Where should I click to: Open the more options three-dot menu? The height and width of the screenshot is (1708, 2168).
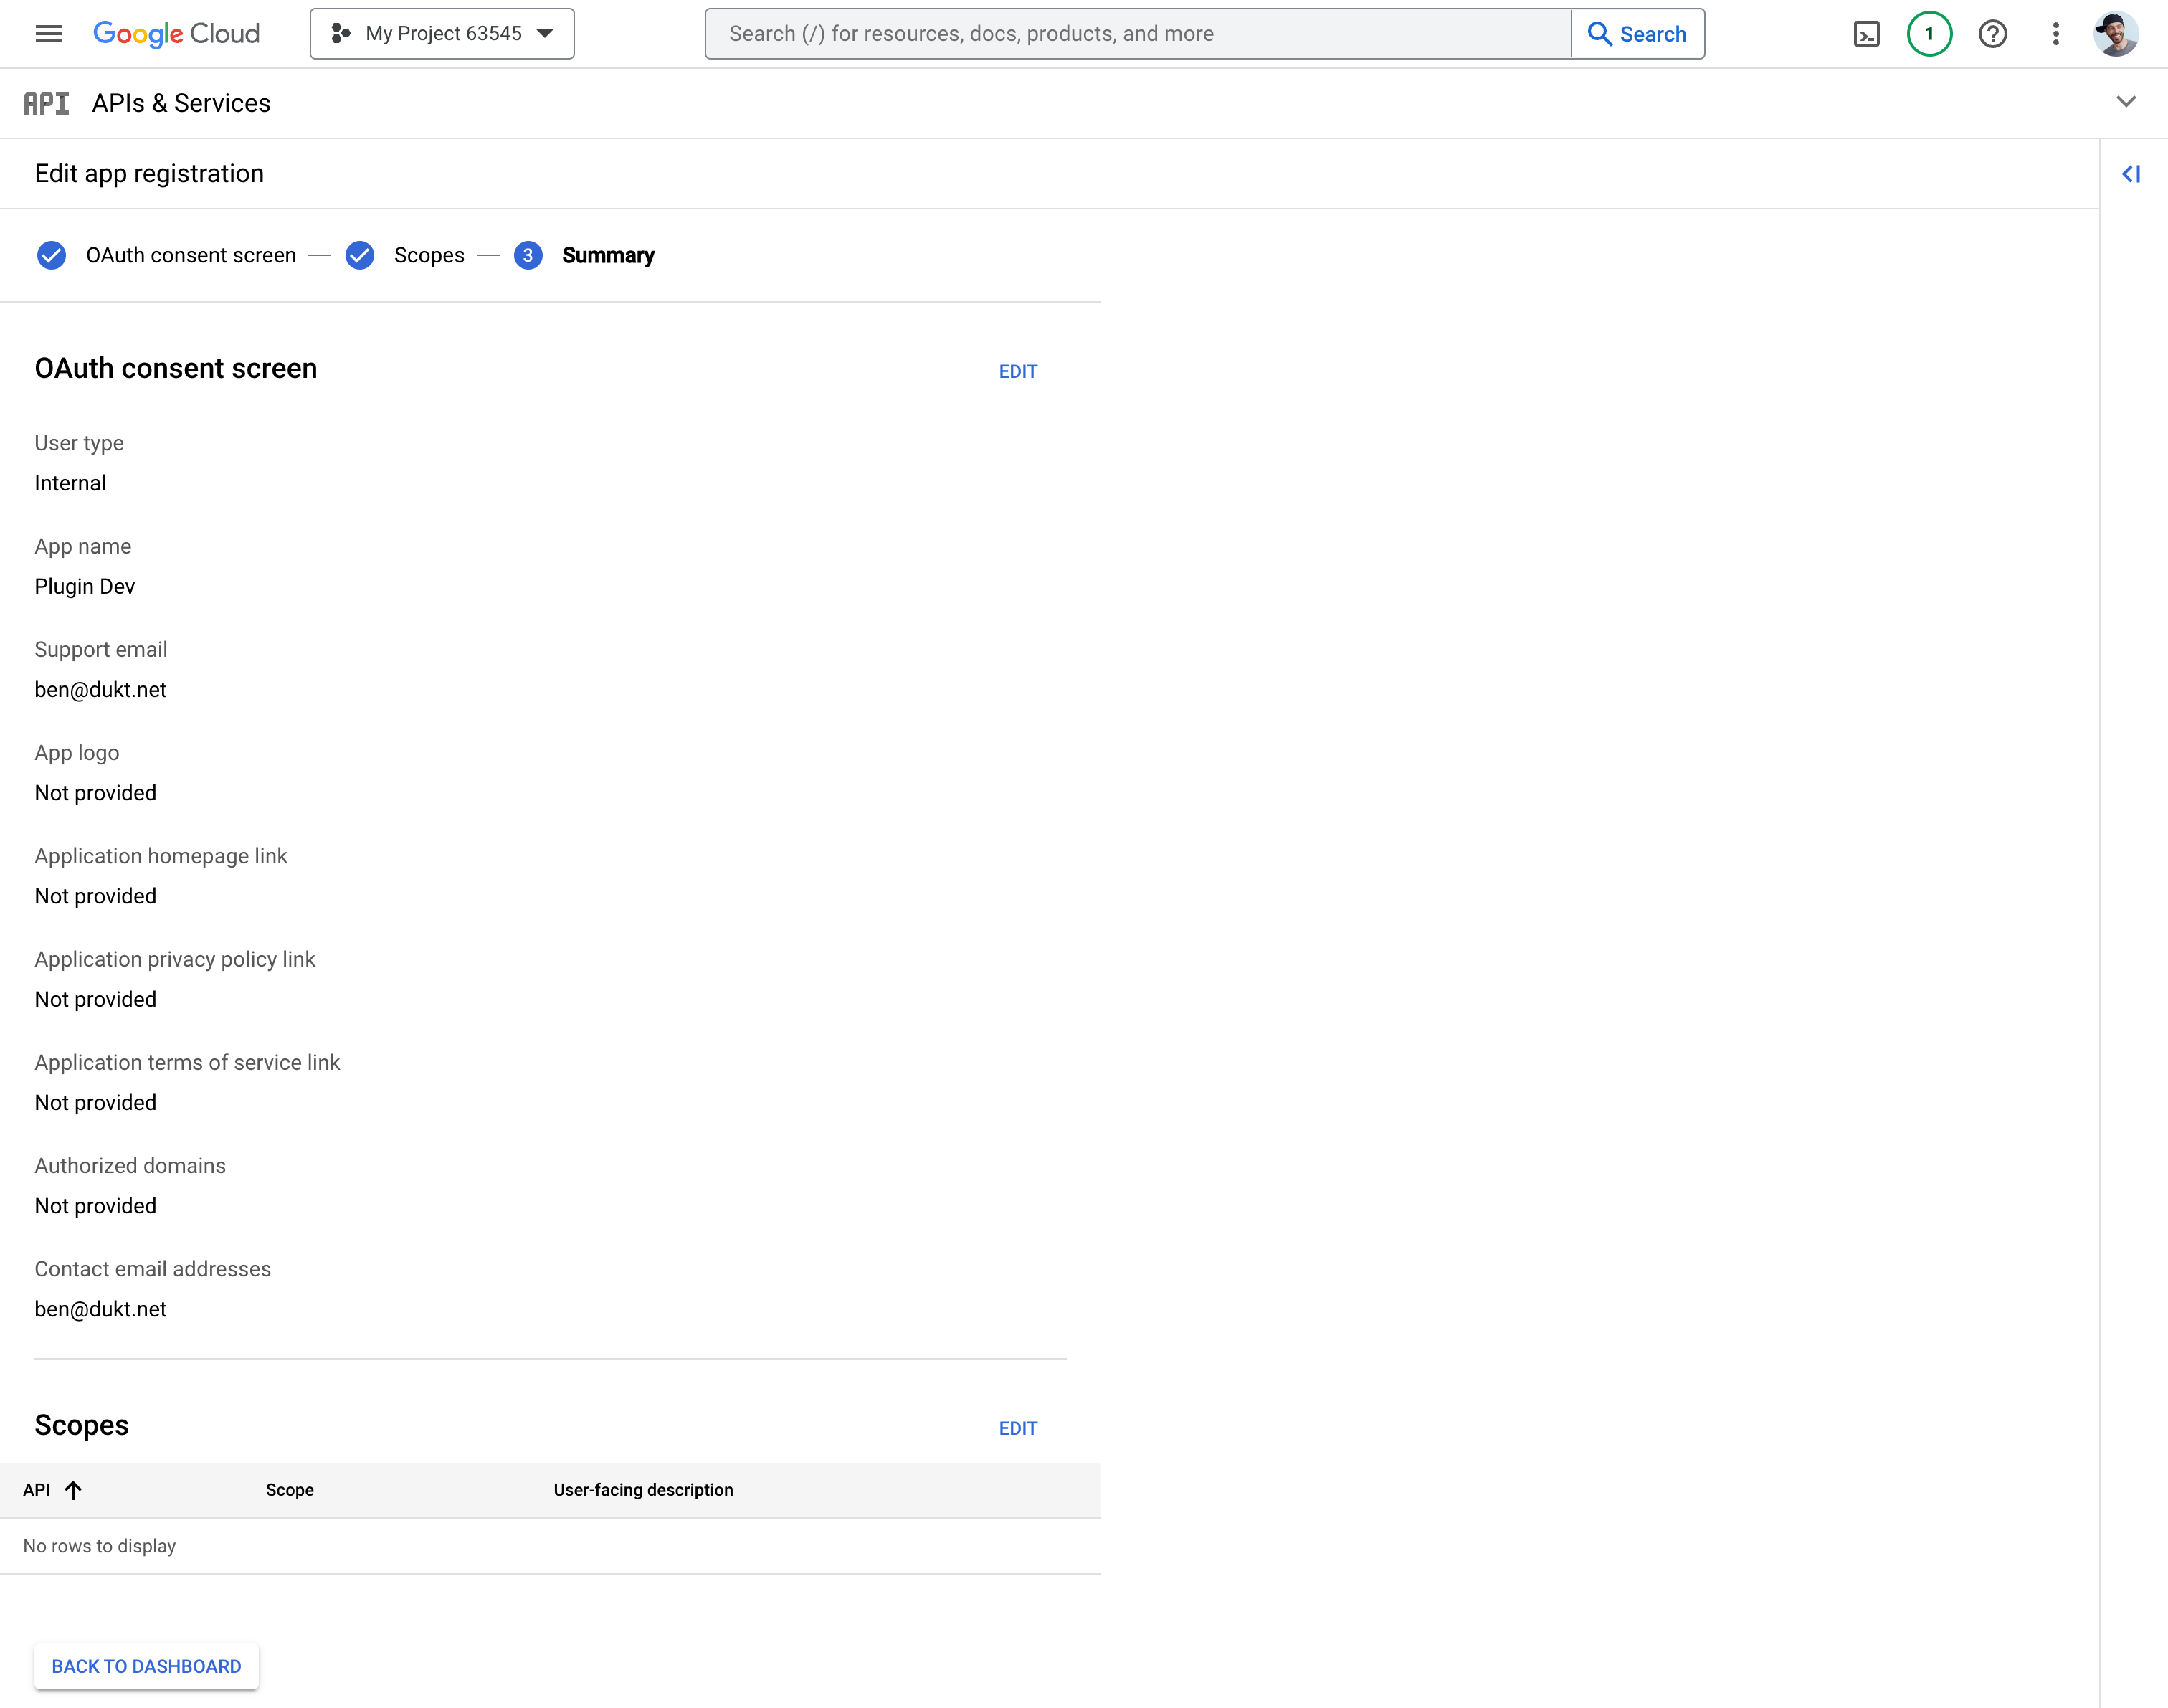pos(2056,33)
